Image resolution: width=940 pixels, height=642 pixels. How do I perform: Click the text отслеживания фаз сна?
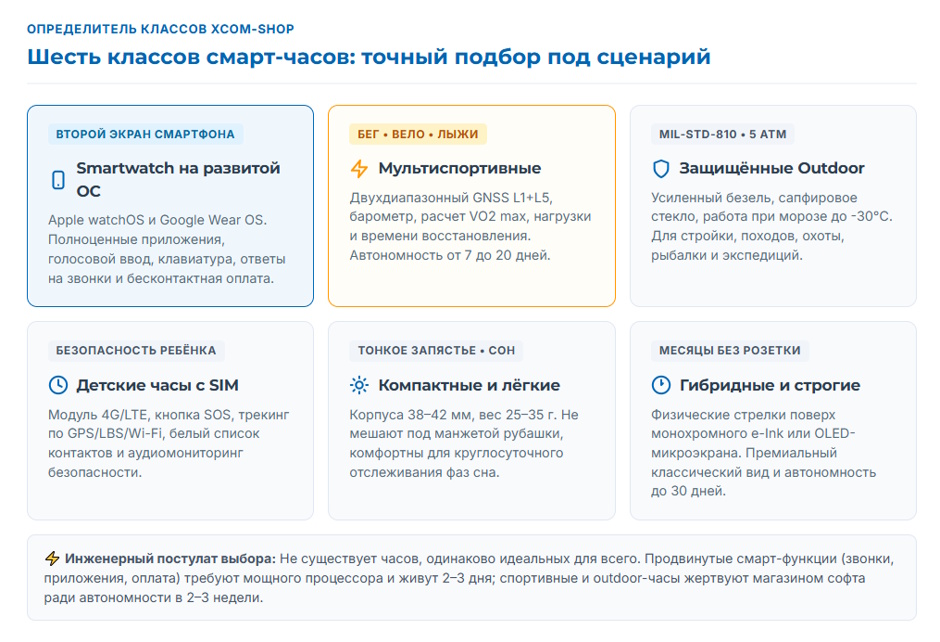click(x=424, y=472)
